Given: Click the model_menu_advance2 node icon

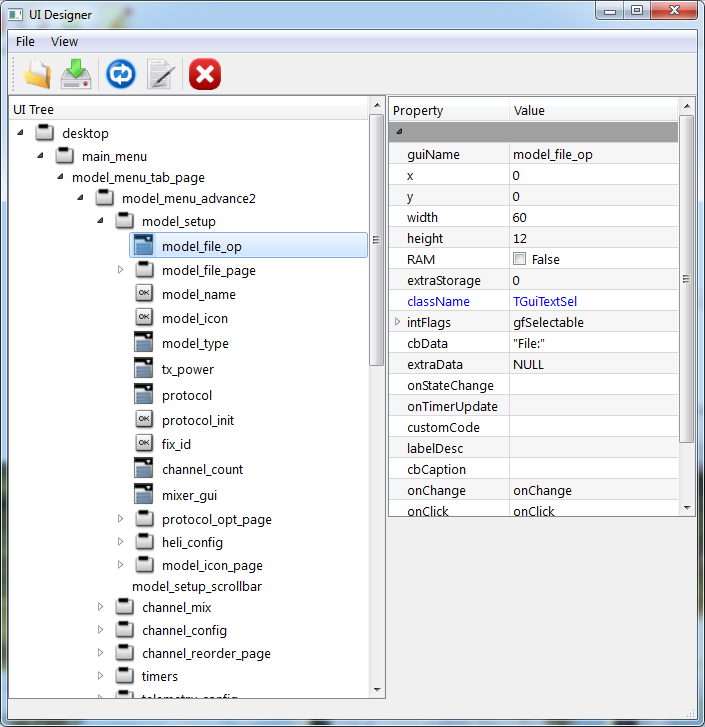Looking at the screenshot, I should [x=104, y=198].
